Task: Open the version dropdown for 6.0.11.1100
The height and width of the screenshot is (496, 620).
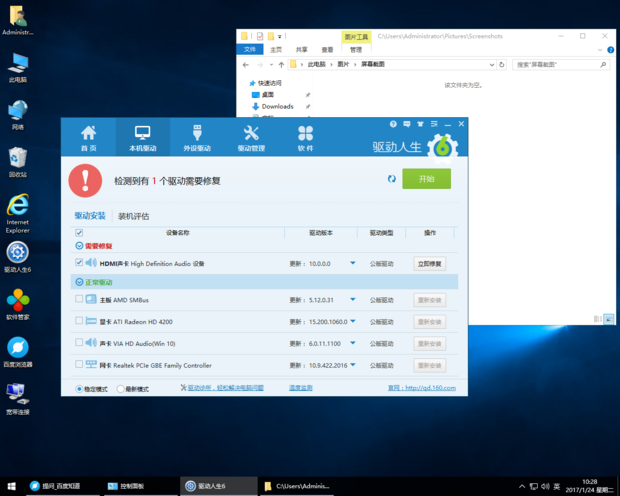Action: (353, 343)
